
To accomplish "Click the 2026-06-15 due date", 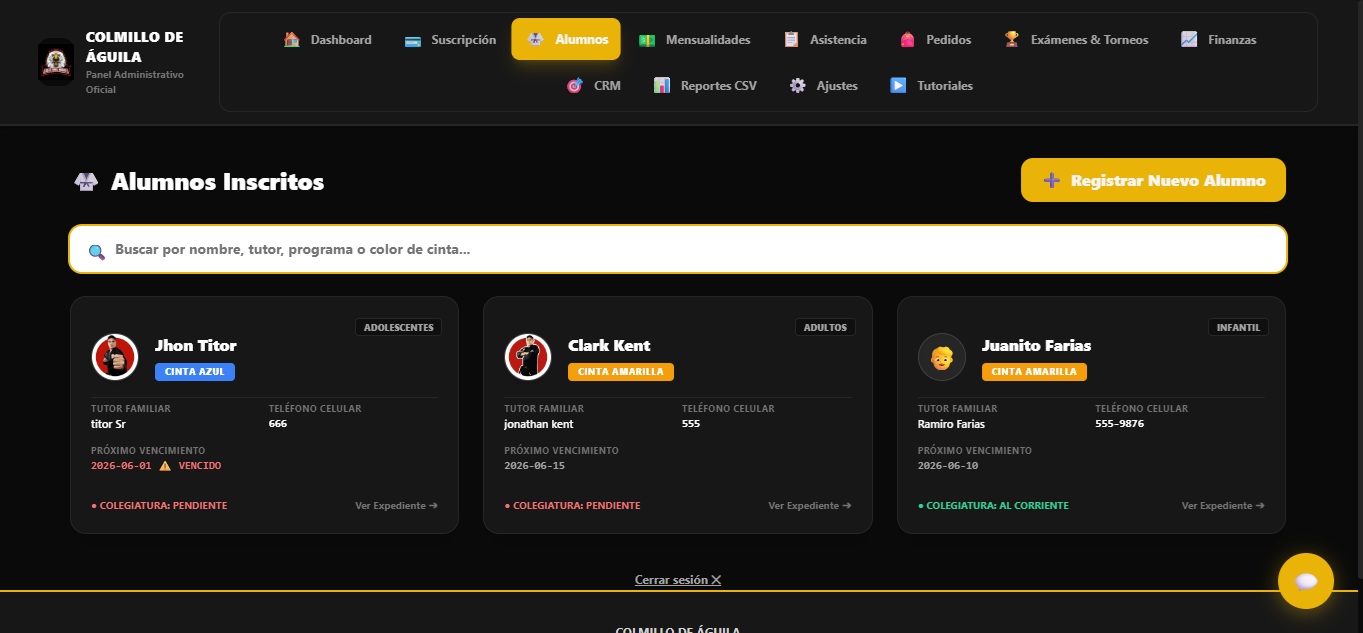I will [534, 466].
